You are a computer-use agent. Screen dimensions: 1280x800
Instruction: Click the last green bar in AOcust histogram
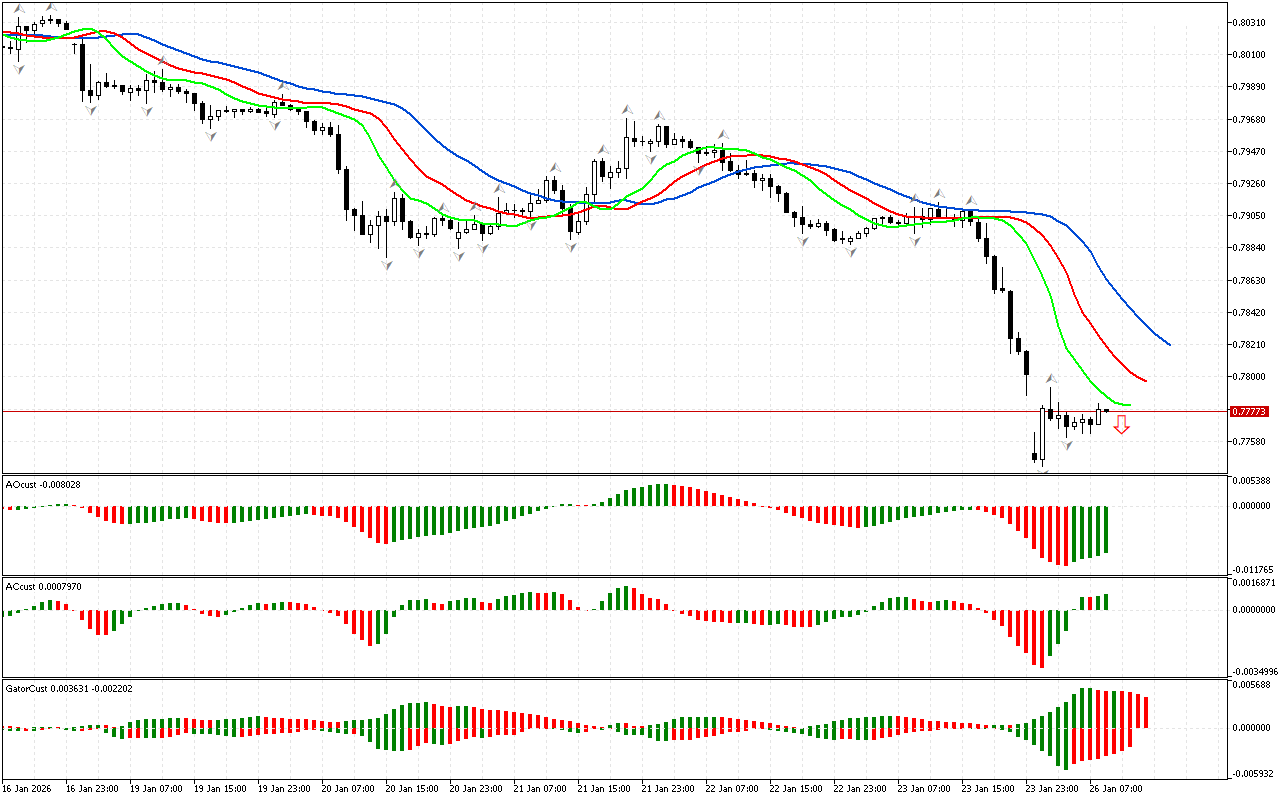1106,530
